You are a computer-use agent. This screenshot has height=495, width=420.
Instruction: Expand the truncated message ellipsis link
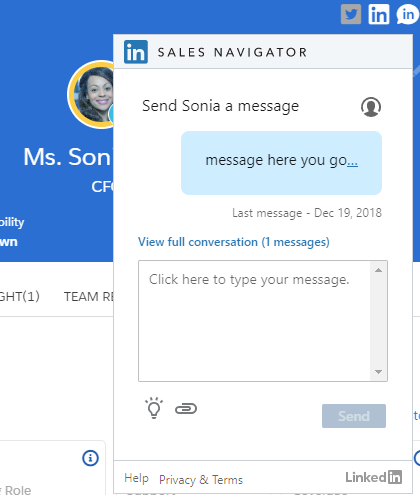352,161
